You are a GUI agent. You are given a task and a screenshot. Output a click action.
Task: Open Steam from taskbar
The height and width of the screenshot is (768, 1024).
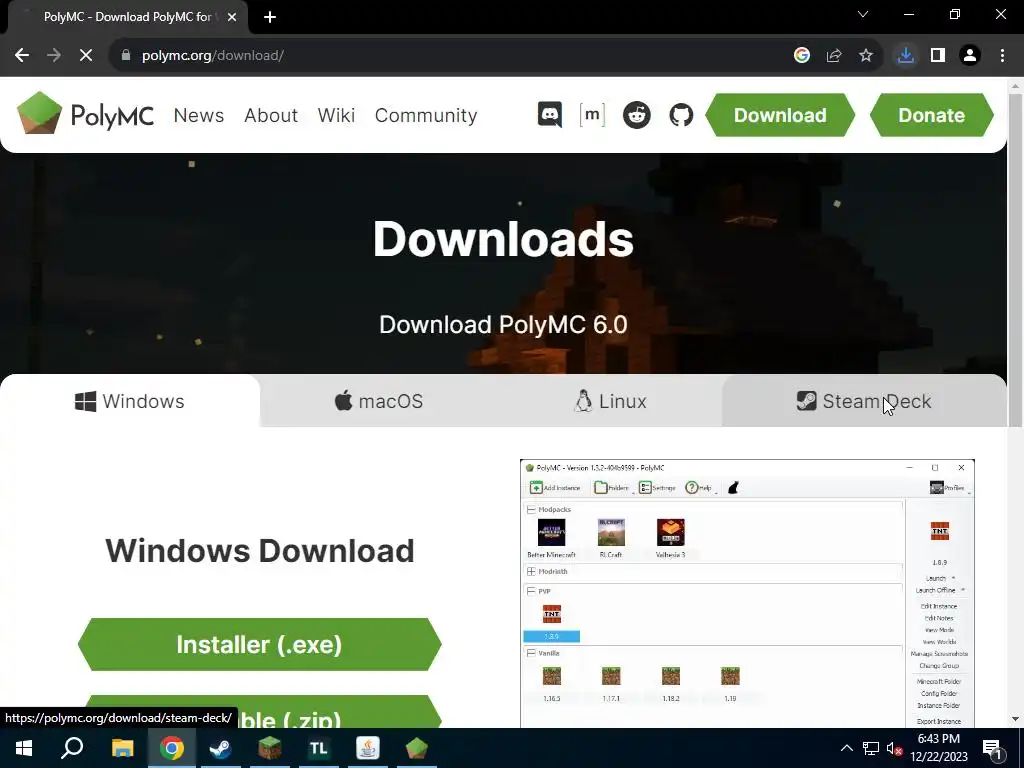(x=221, y=748)
